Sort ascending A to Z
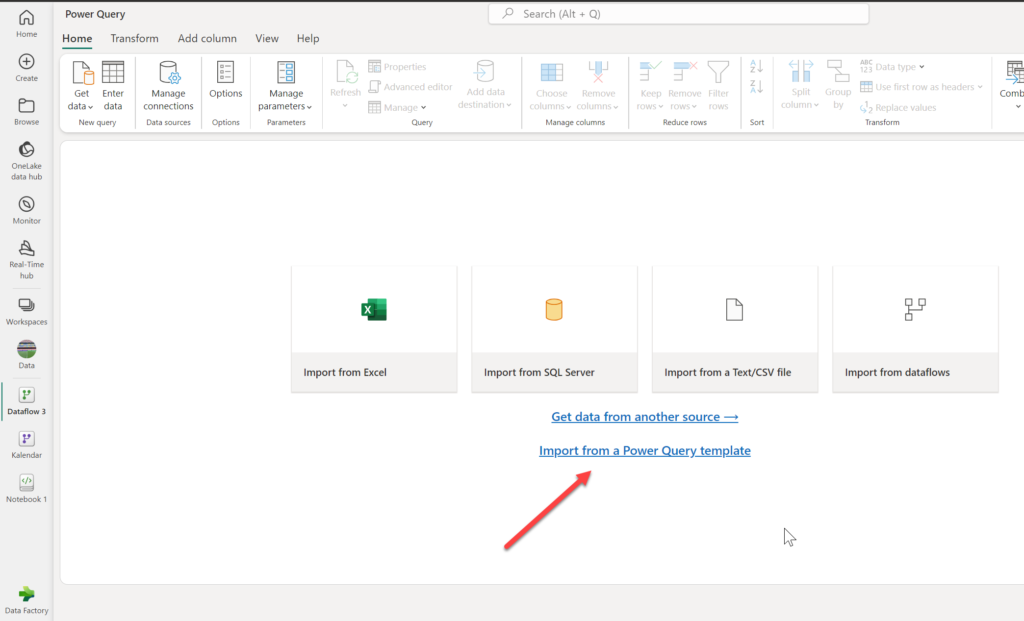The image size is (1024, 621). tap(756, 66)
